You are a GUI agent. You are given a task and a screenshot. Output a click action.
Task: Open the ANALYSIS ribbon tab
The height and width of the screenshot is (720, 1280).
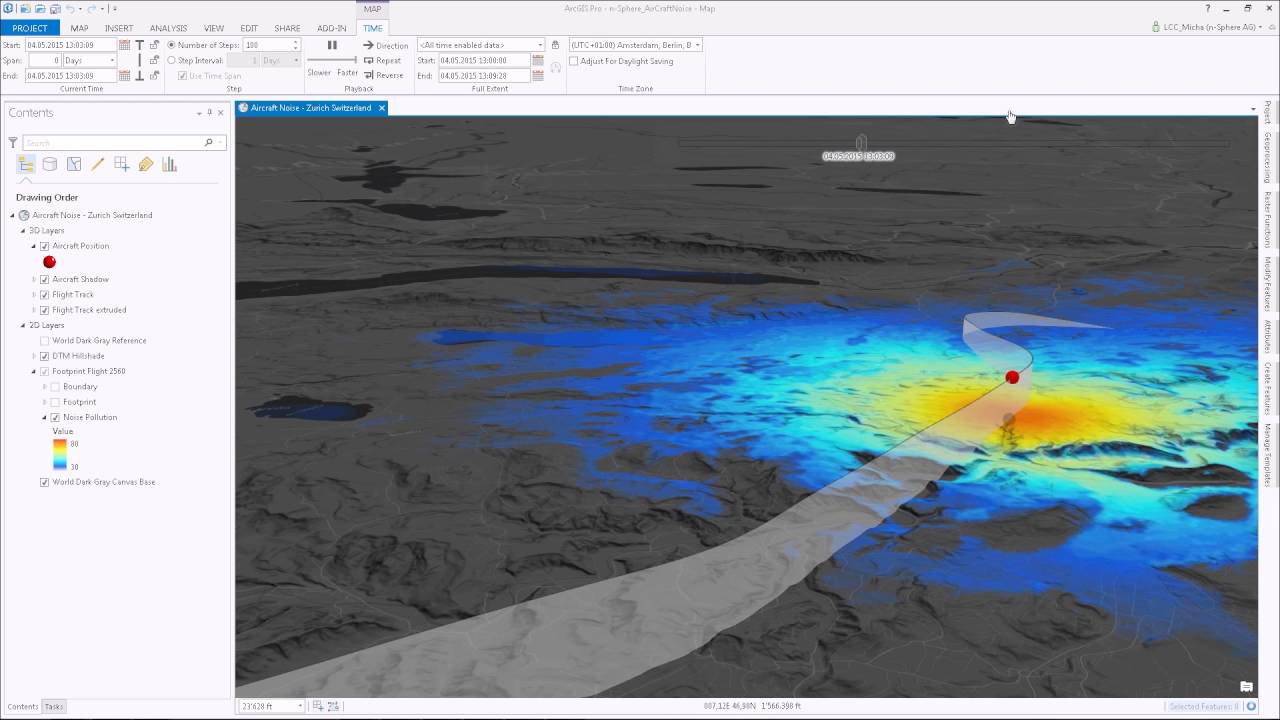coord(168,28)
